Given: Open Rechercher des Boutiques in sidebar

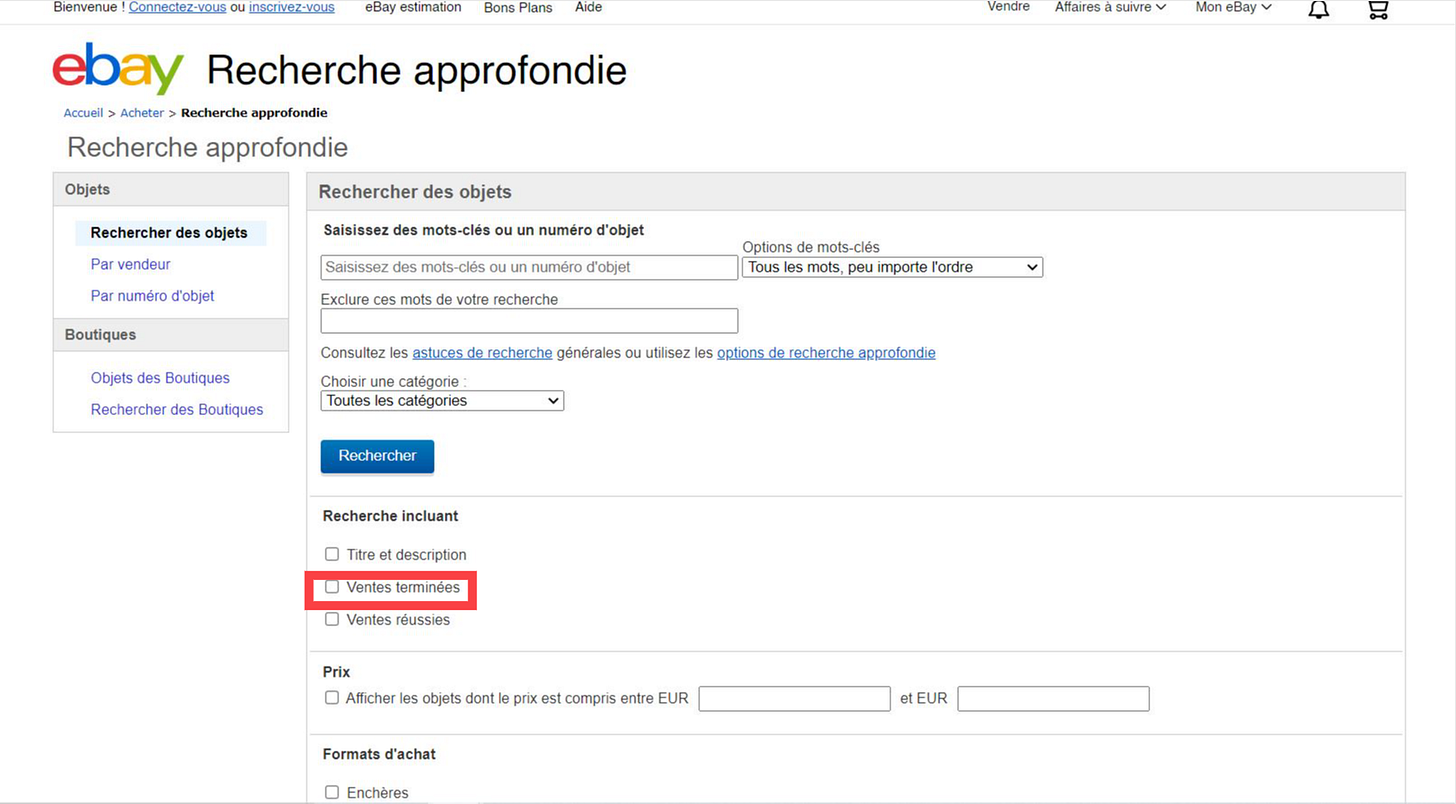Looking at the screenshot, I should click(x=177, y=409).
